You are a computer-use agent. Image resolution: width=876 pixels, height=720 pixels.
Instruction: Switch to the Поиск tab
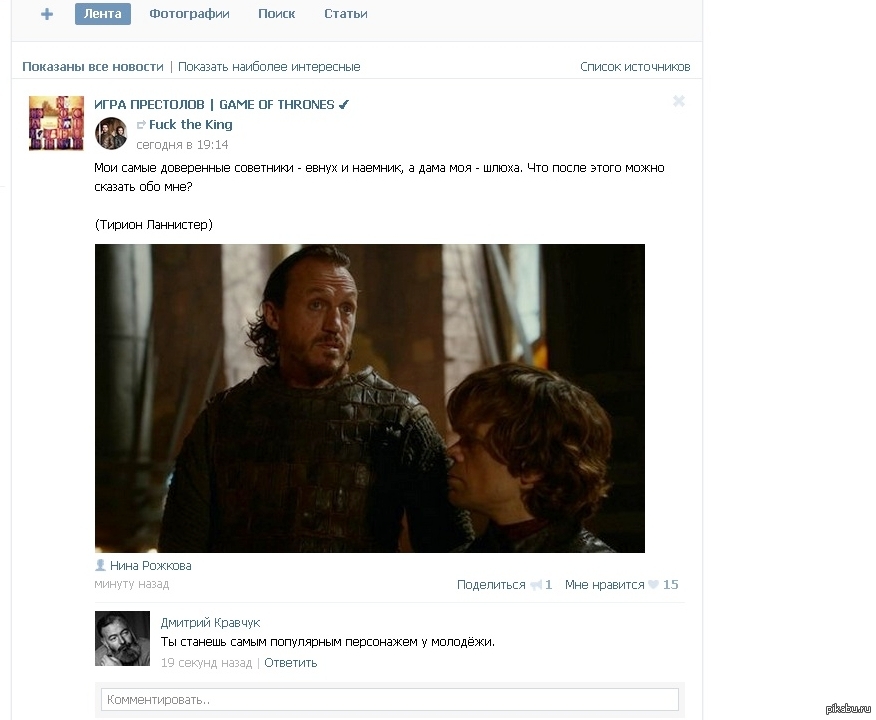point(277,14)
